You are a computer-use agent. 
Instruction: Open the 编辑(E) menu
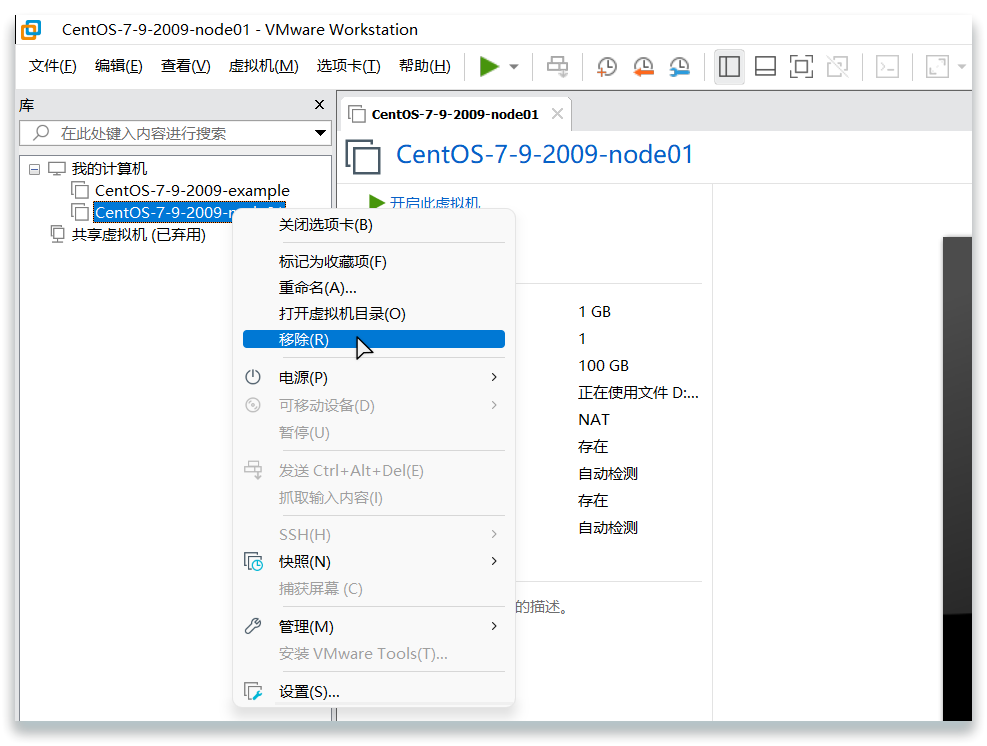[118, 66]
